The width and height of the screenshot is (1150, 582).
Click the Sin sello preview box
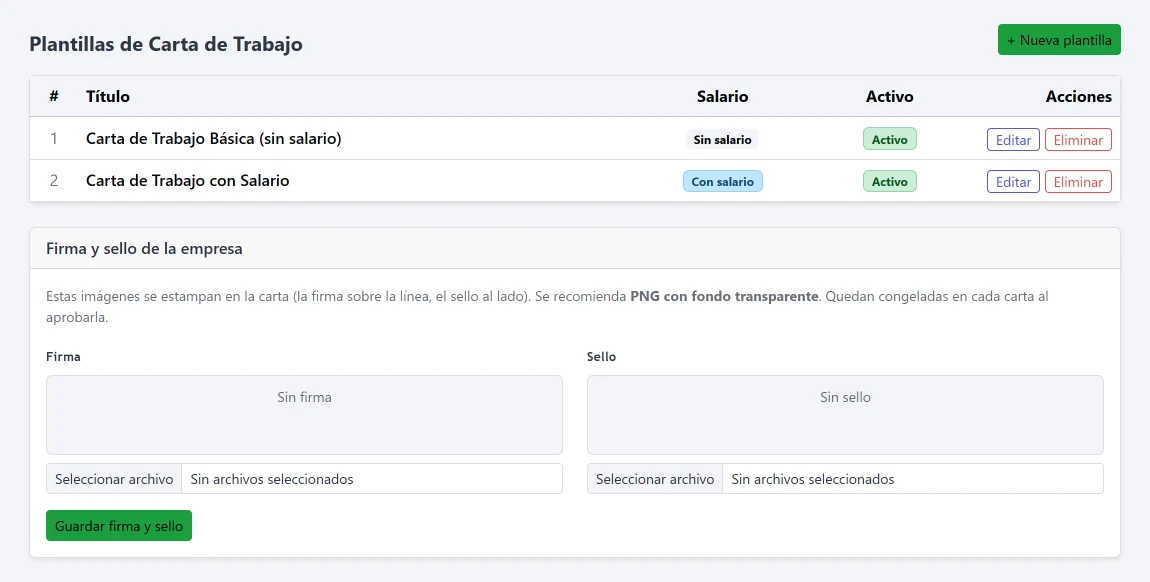pyautogui.click(x=845, y=415)
